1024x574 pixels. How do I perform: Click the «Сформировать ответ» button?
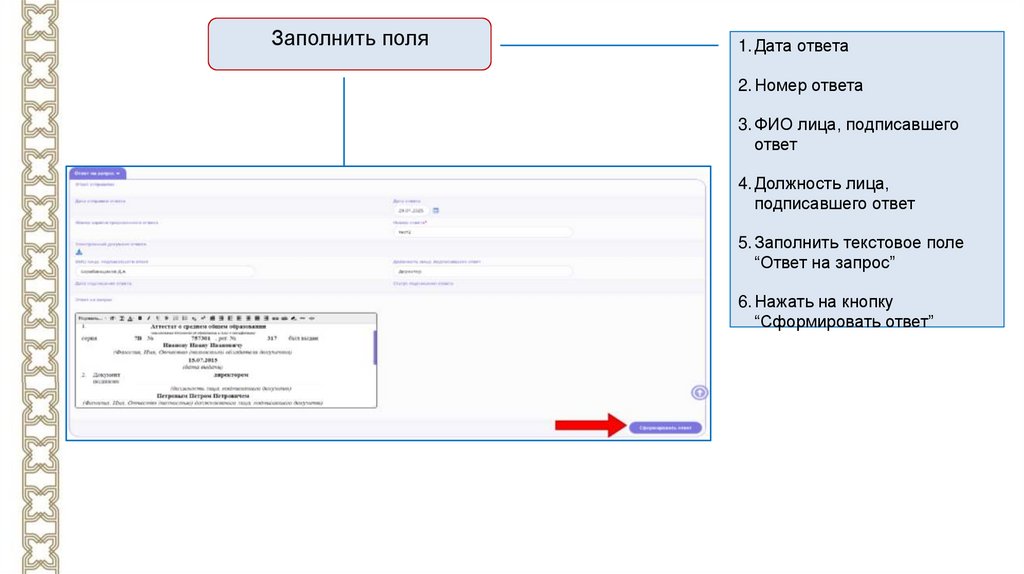pos(665,428)
